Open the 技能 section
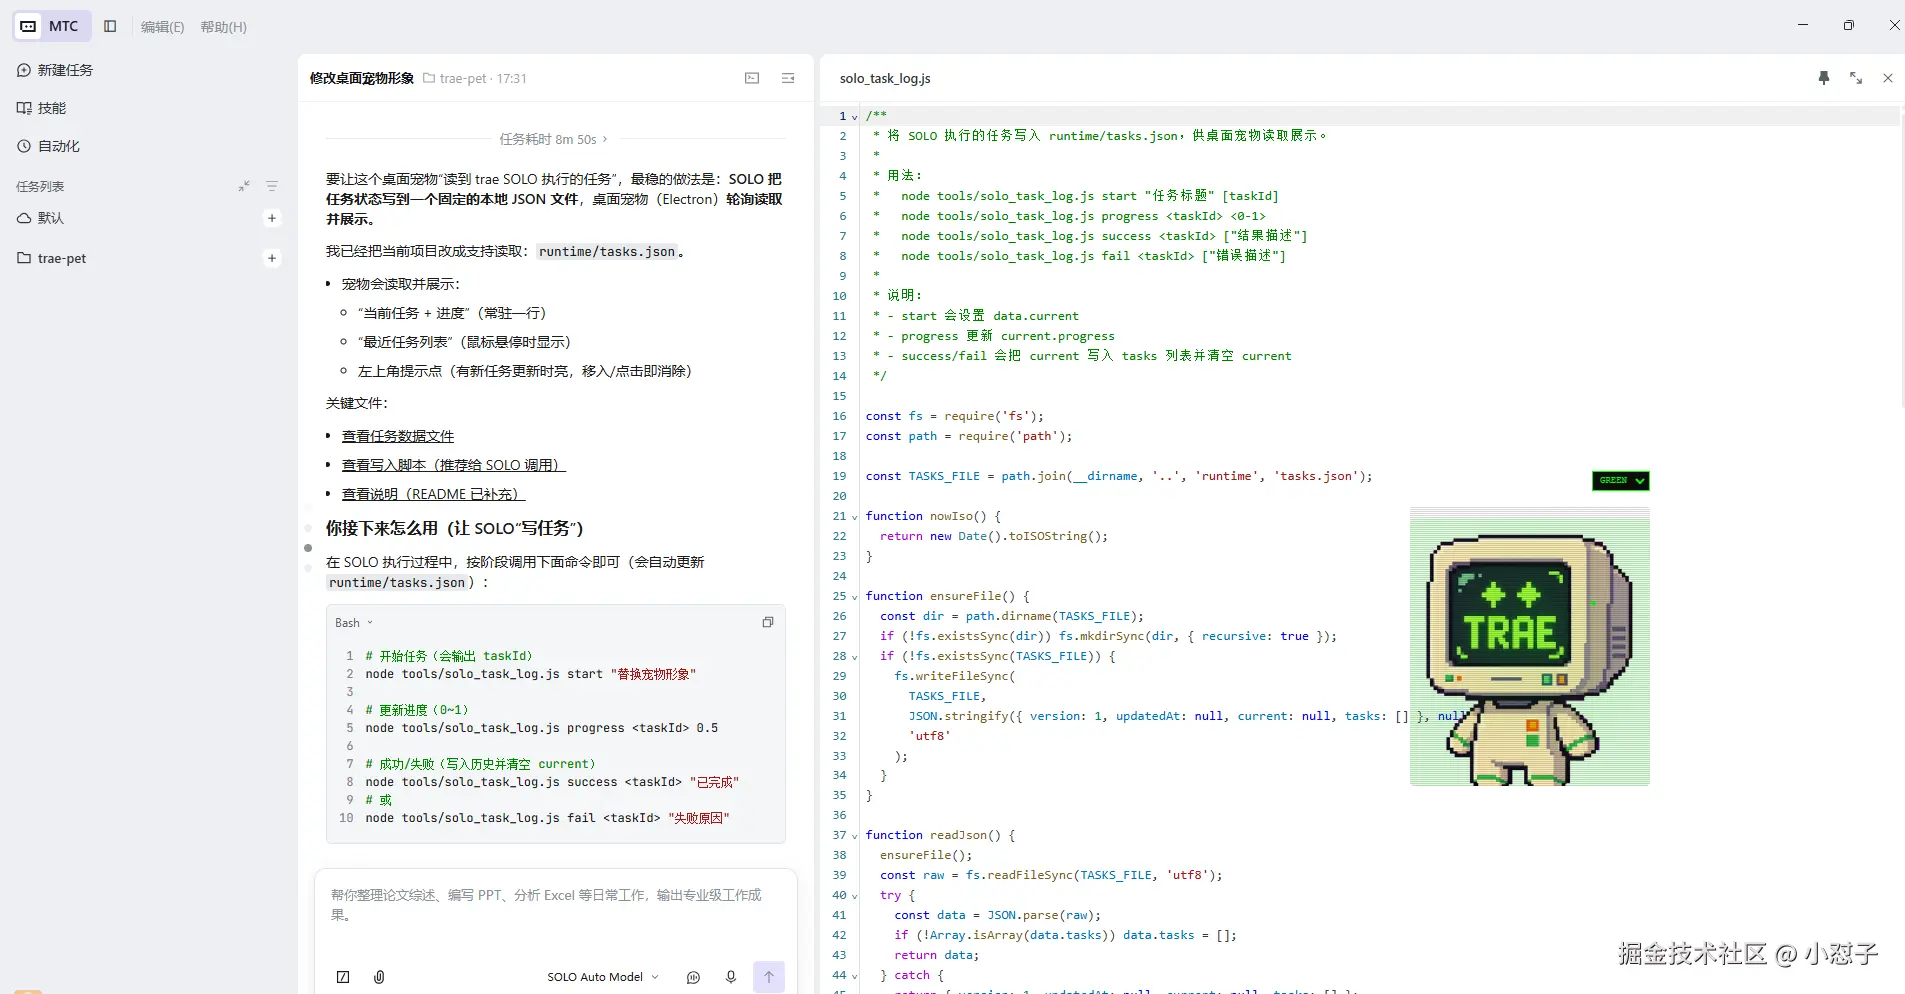Screen dimensions: 1905x994 tap(42, 108)
